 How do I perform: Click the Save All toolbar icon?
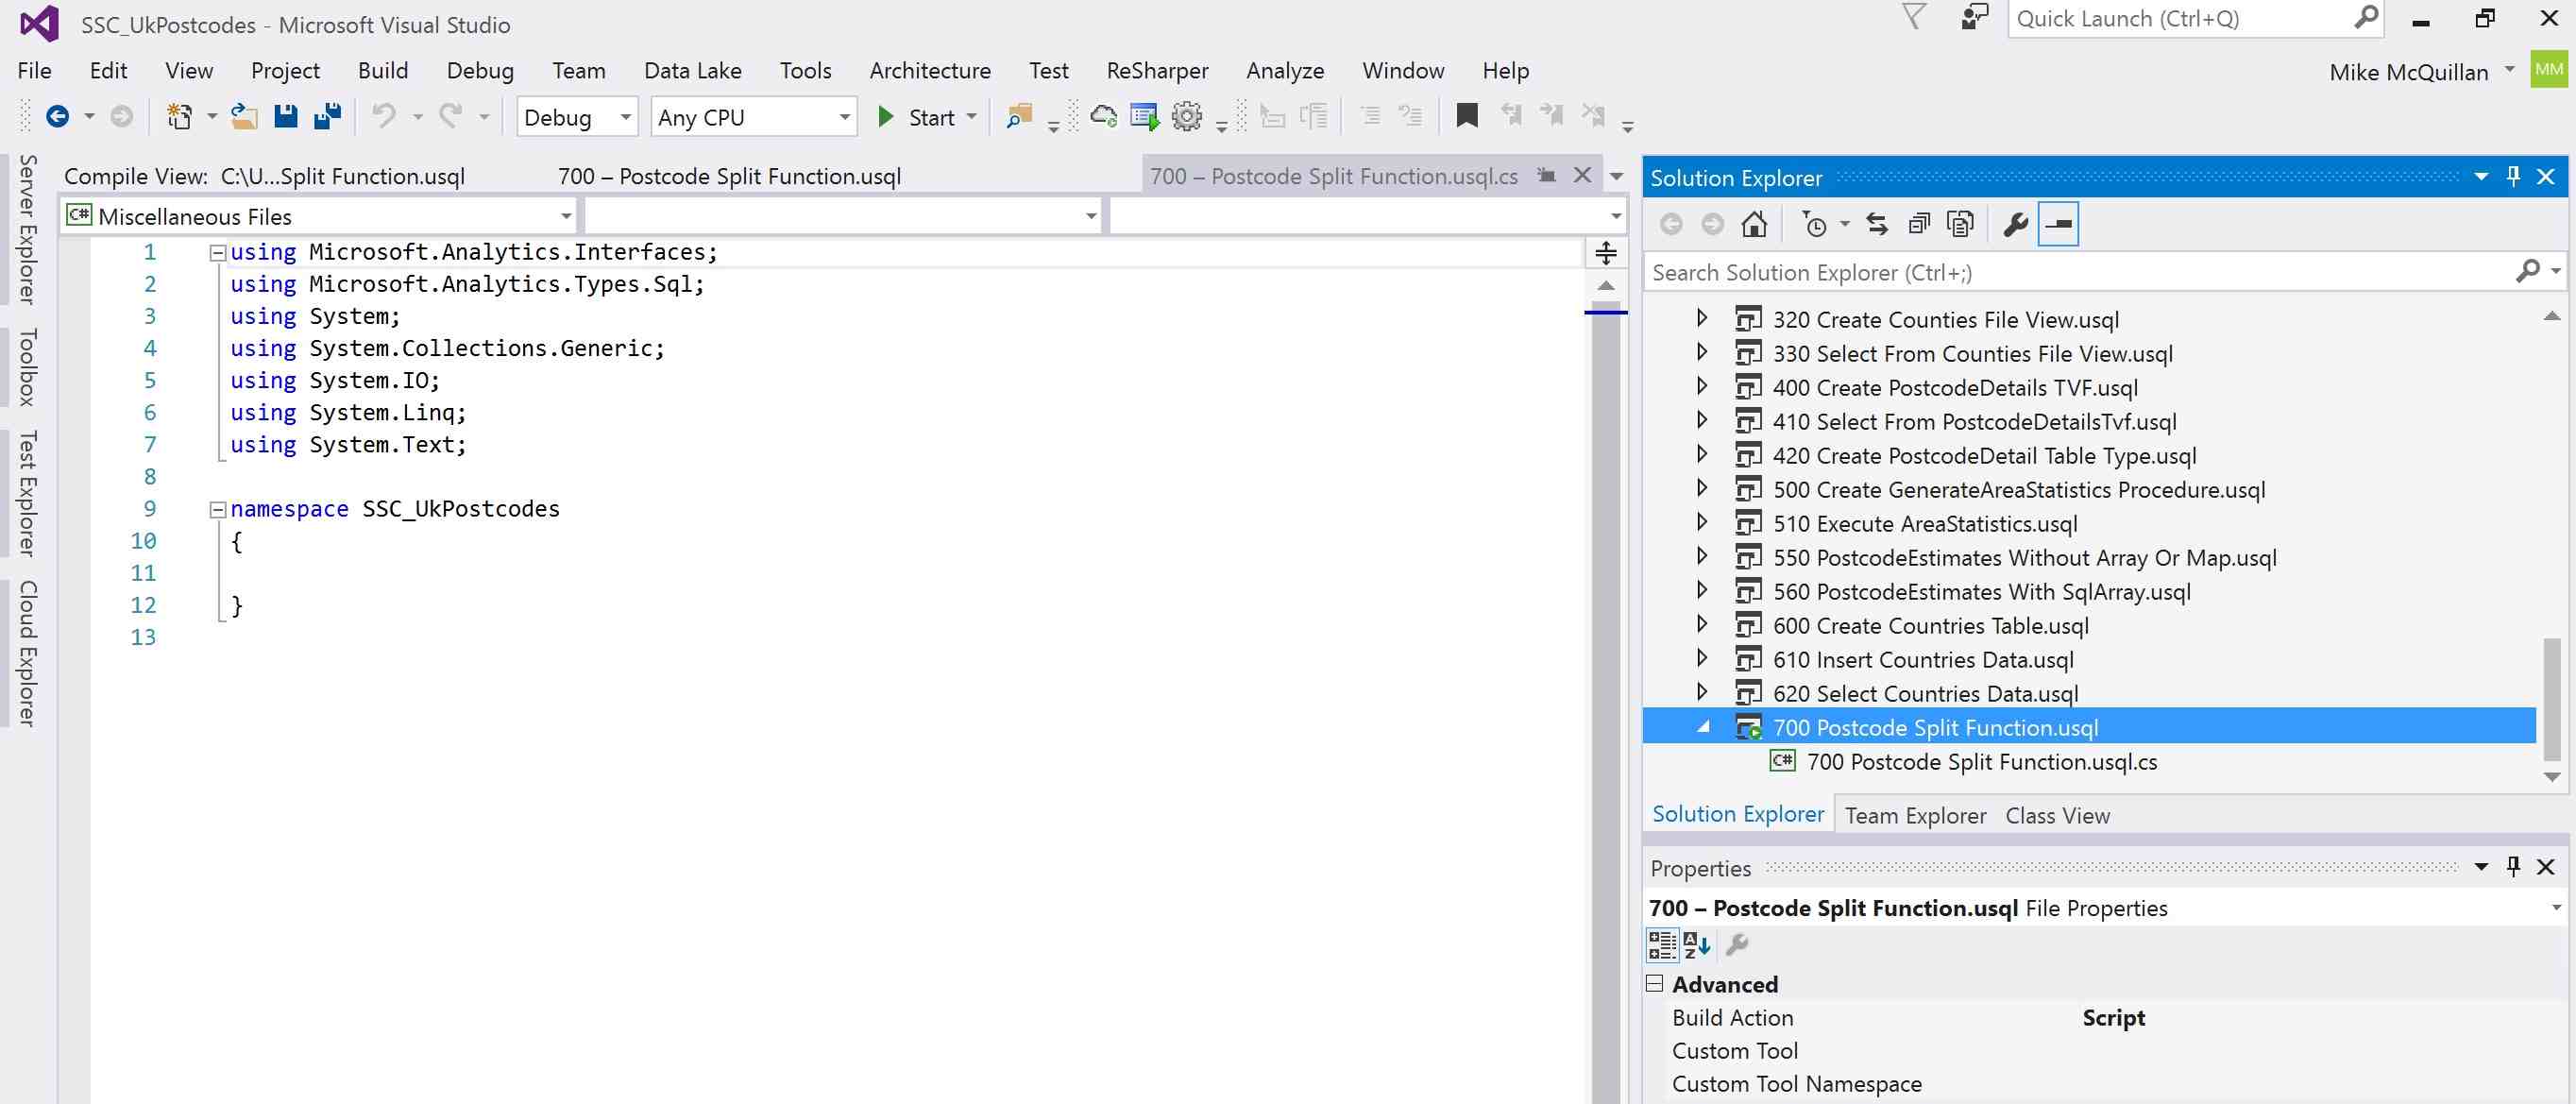coord(328,117)
